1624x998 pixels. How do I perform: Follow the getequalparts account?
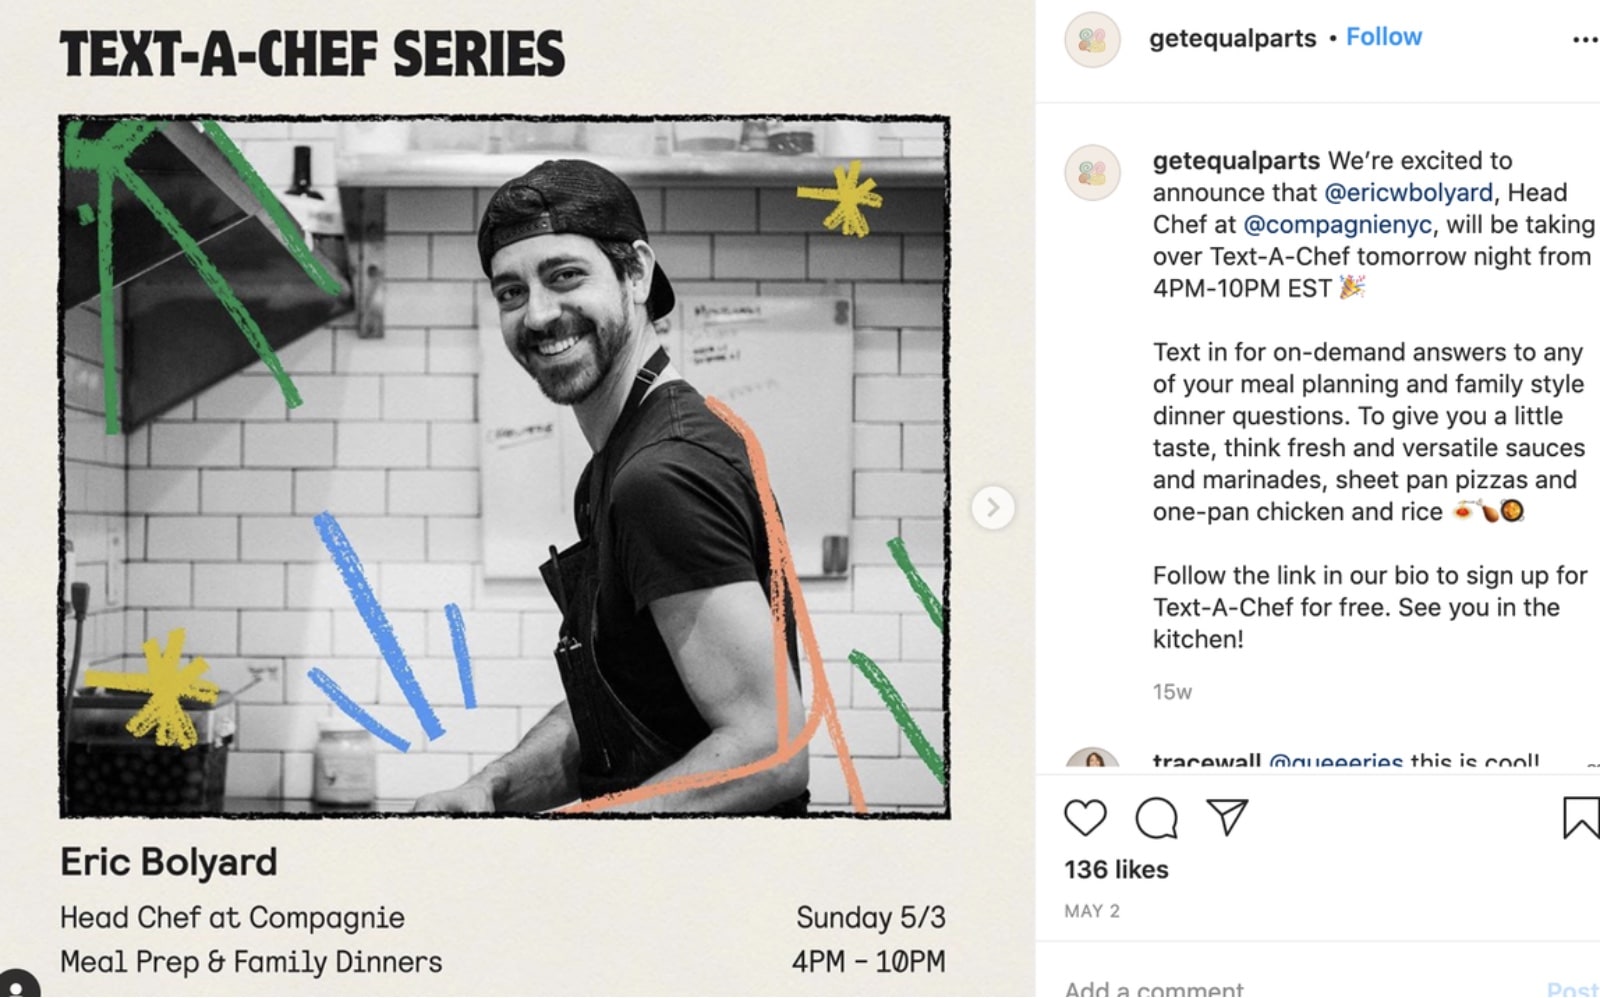point(1383,37)
